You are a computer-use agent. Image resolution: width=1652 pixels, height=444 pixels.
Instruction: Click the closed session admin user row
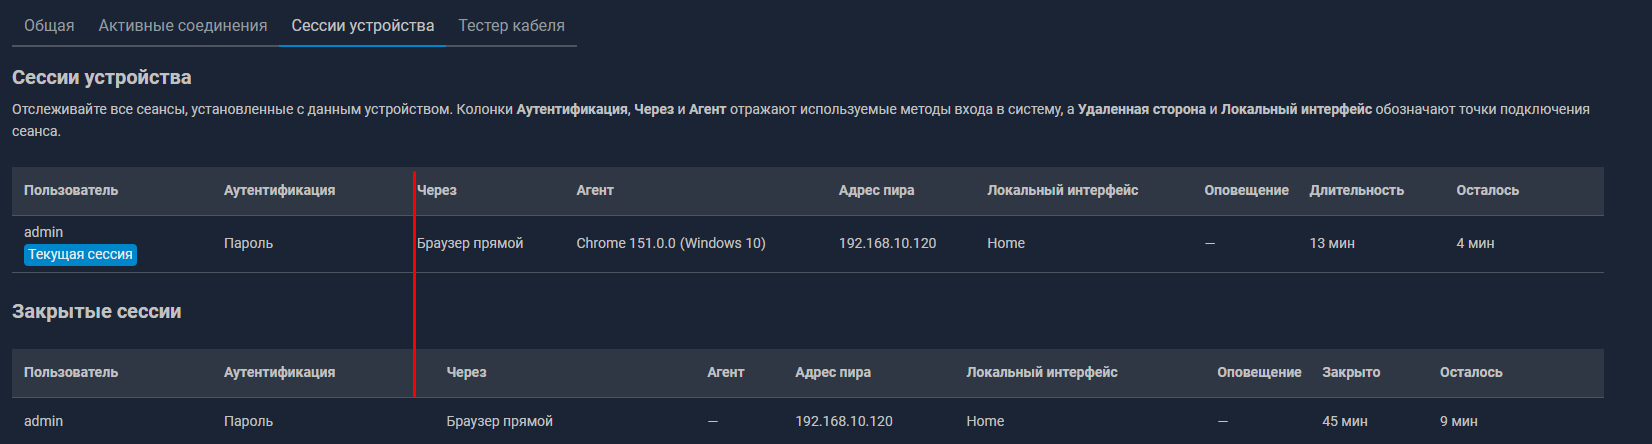pyautogui.click(x=808, y=421)
